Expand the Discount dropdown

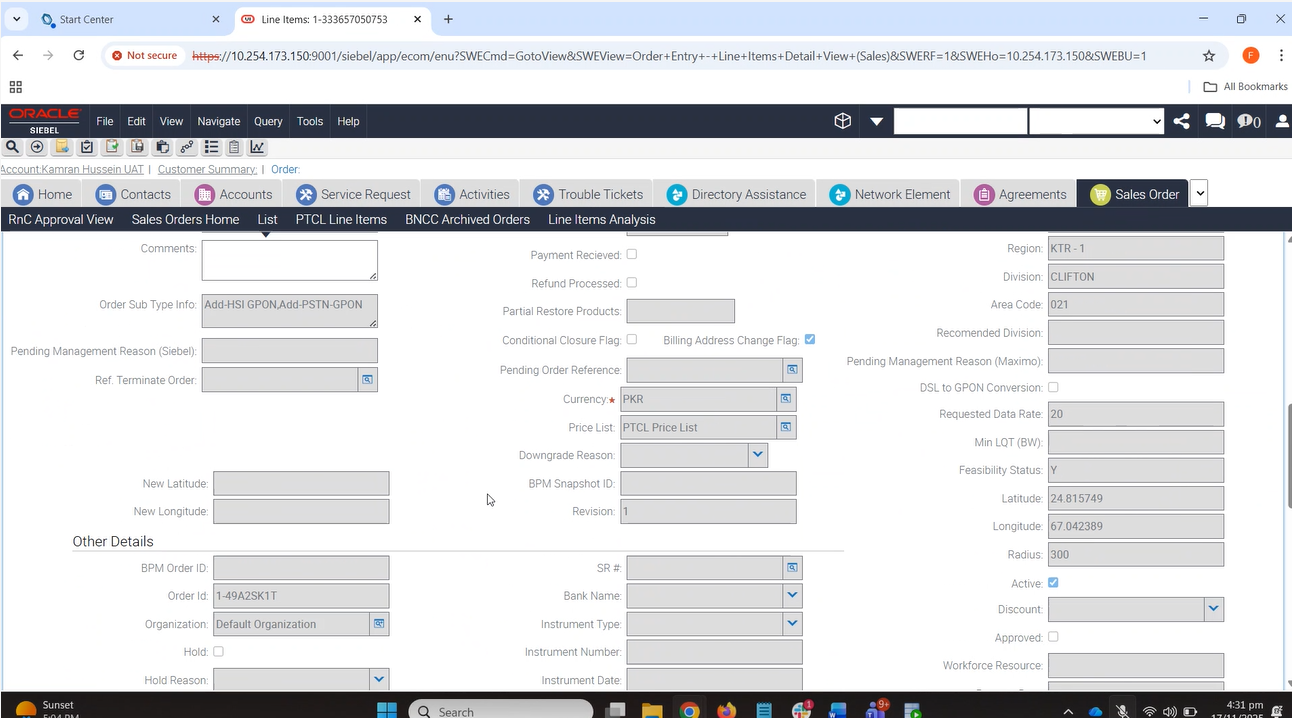pos(1213,609)
